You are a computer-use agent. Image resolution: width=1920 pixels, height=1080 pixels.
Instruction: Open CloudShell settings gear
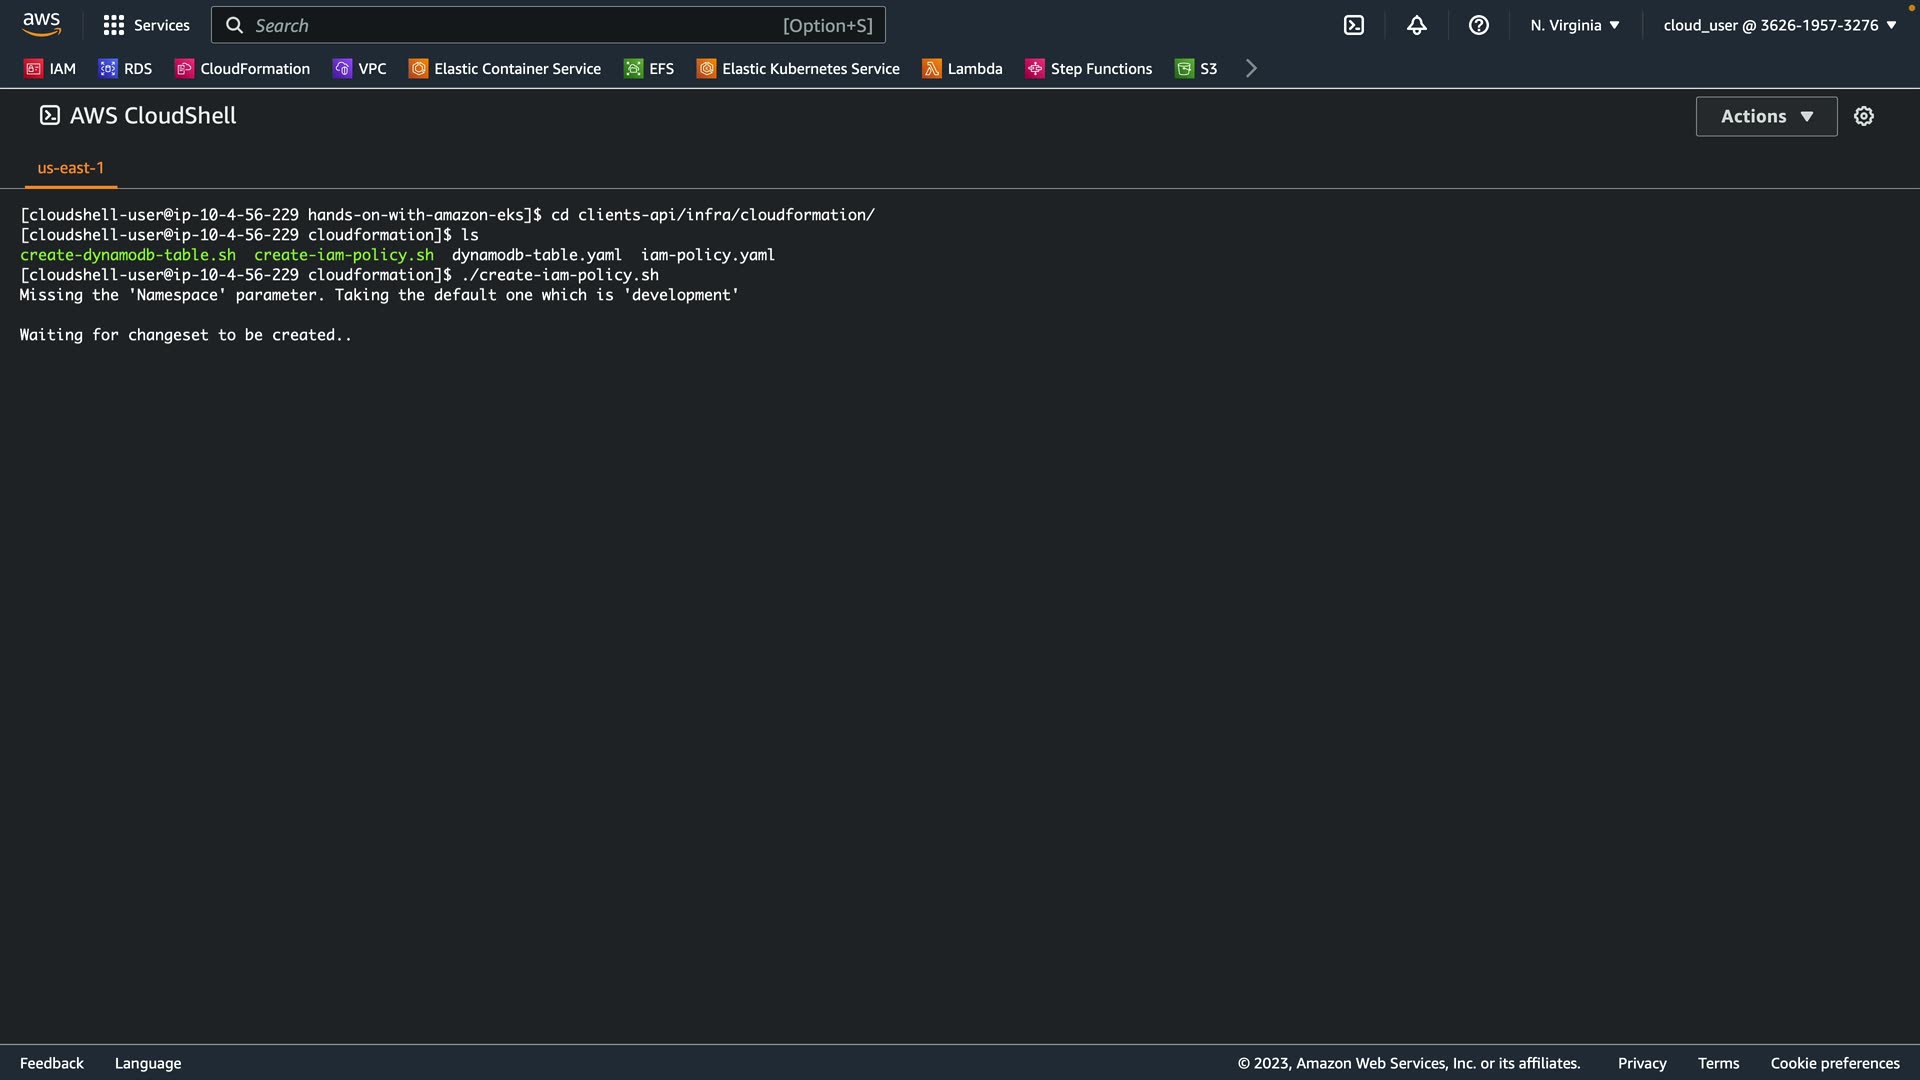pyautogui.click(x=1863, y=116)
